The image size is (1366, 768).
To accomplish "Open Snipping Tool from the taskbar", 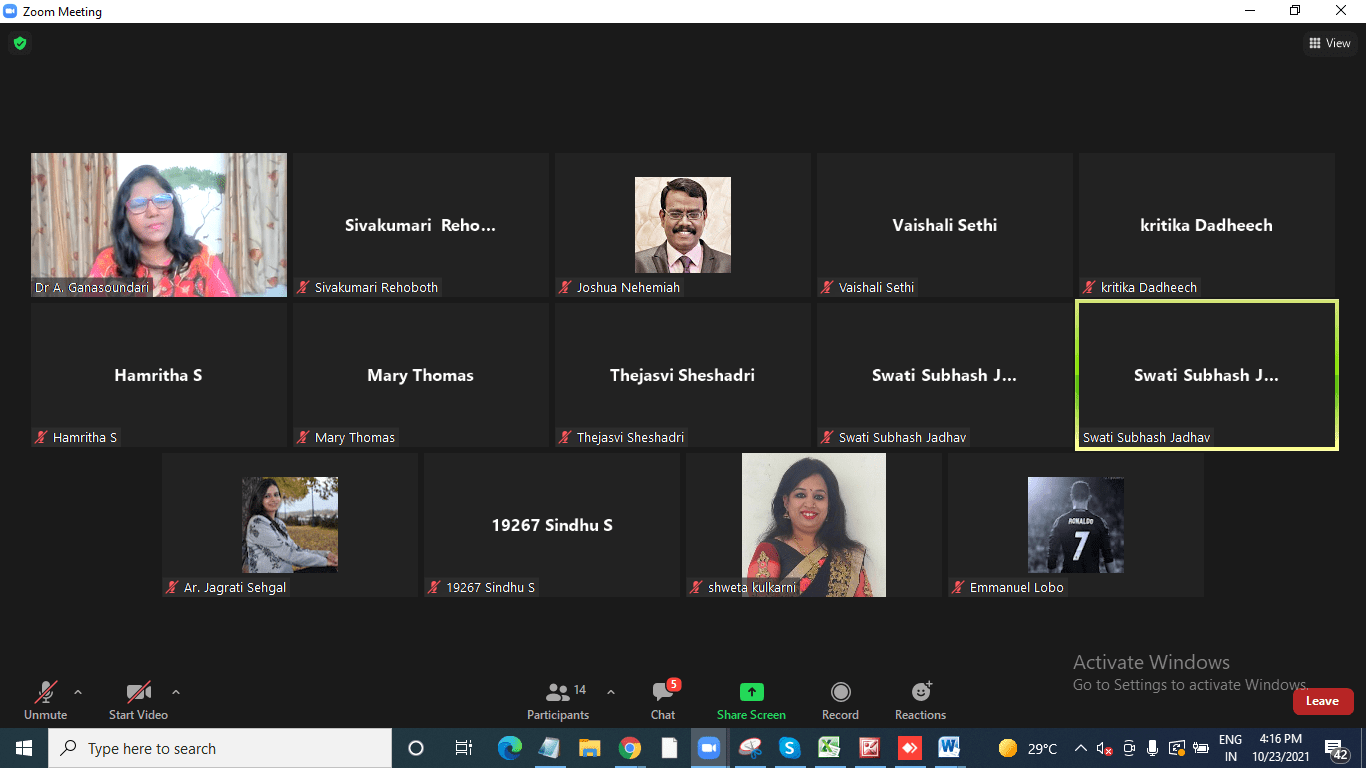I will pos(750,748).
